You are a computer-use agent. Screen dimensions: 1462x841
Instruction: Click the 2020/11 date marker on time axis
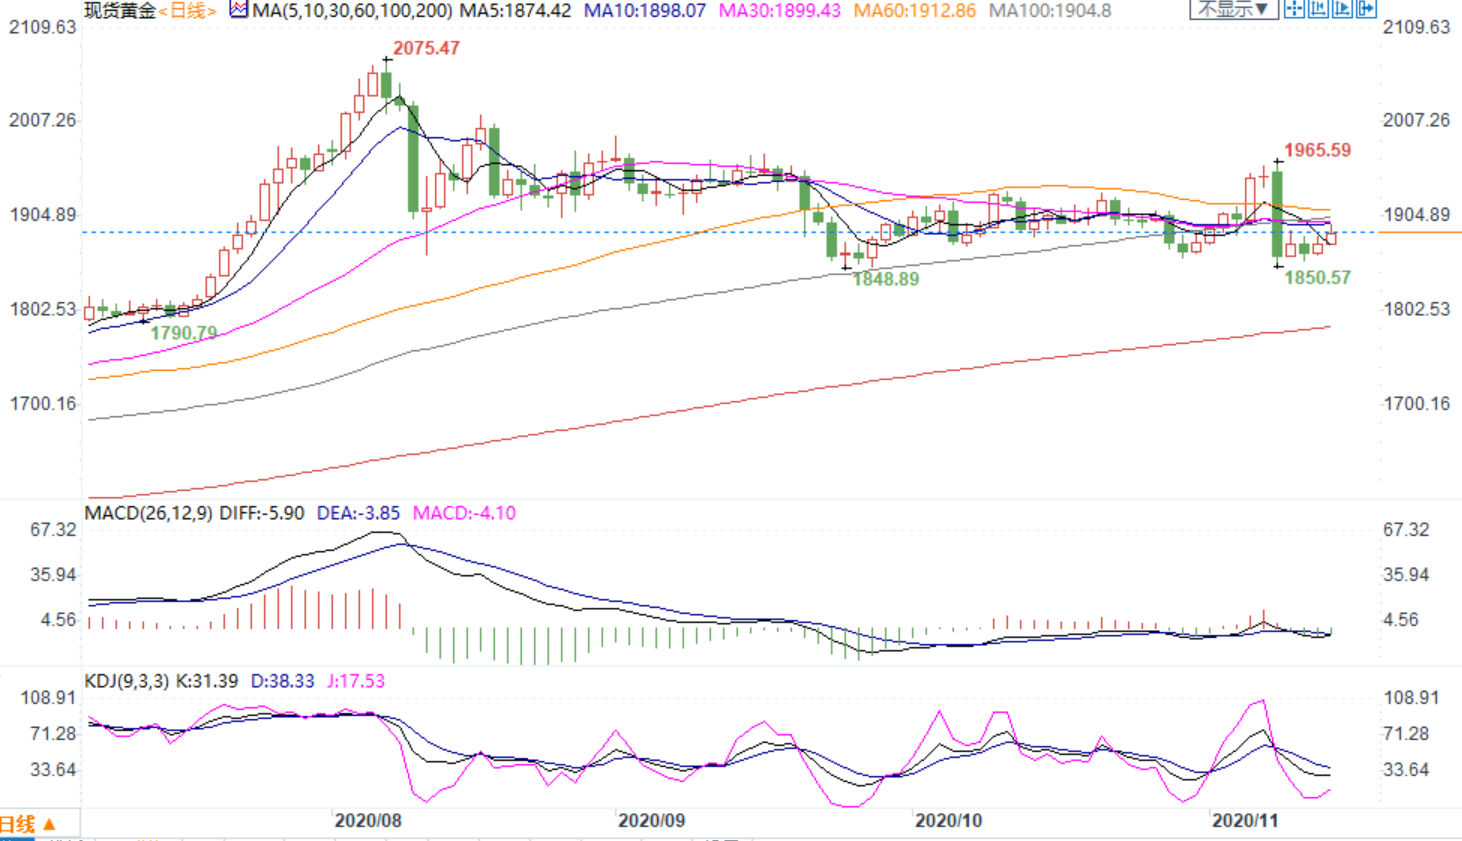tap(1245, 821)
